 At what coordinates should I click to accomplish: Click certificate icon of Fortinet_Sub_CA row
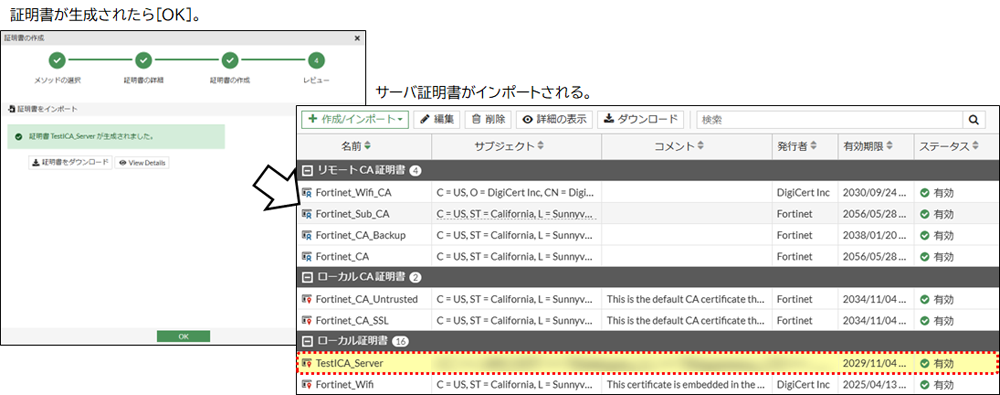(x=307, y=214)
